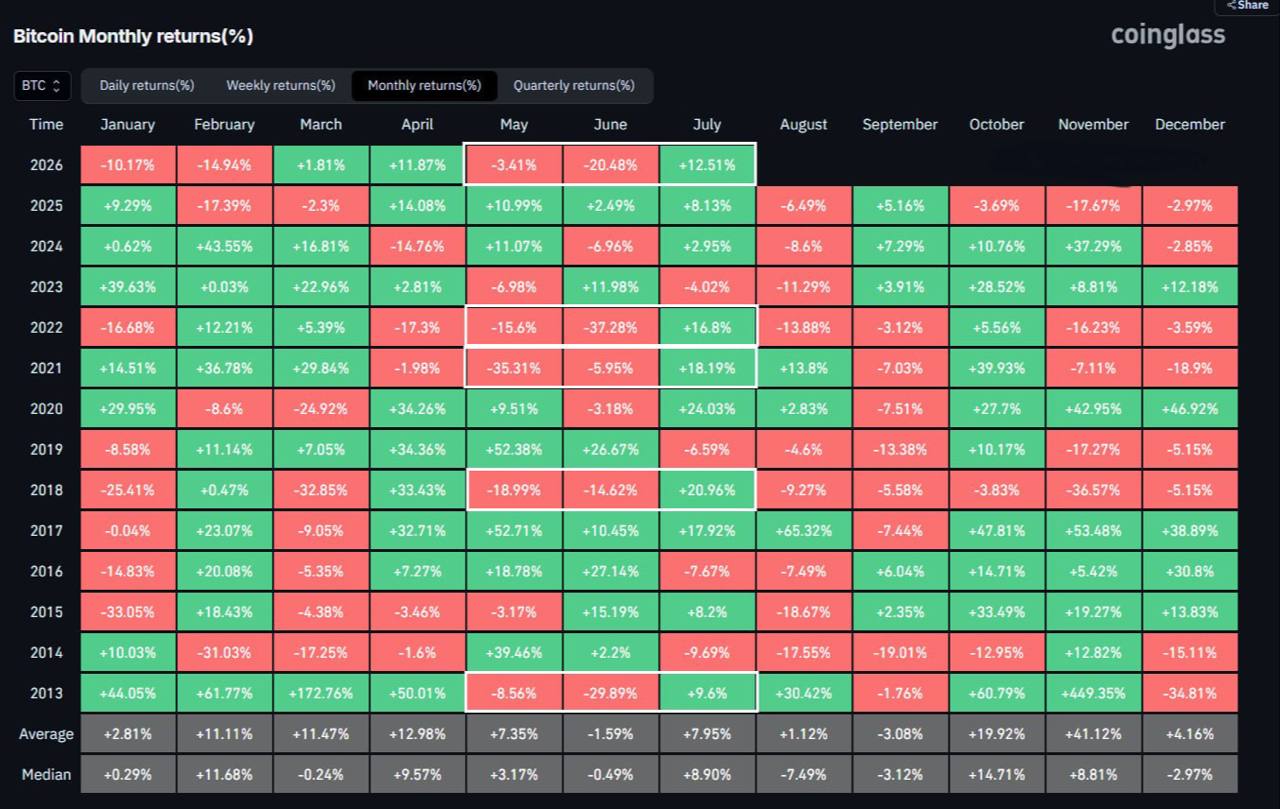Viewport: 1280px width, 809px height.
Task: Open the BTC coin selector dropdown
Action: point(42,86)
